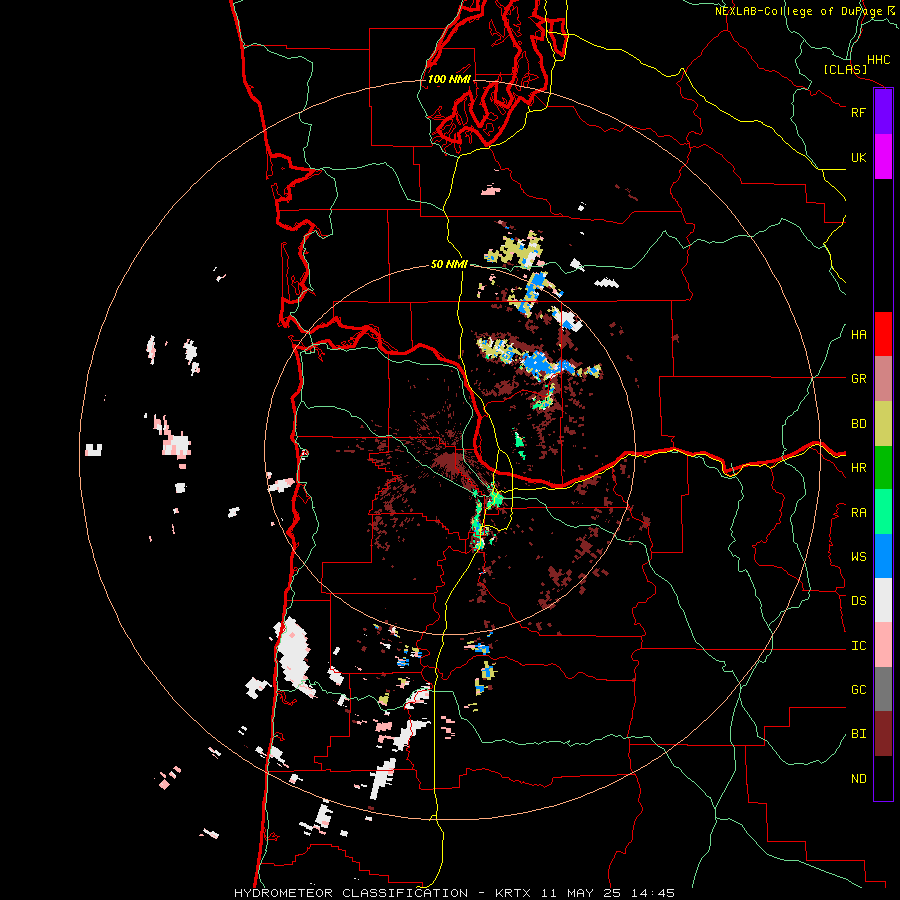Screen dimensions: 900x900
Task: Click the WS legend label
Action: pos(858,557)
